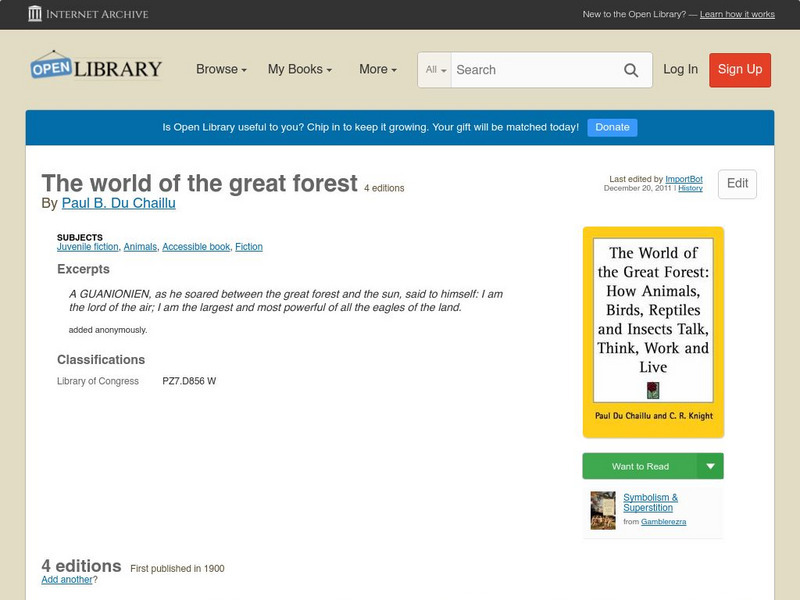Open the All search scope selector
Image resolution: width=800 pixels, height=600 pixels.
(x=438, y=70)
